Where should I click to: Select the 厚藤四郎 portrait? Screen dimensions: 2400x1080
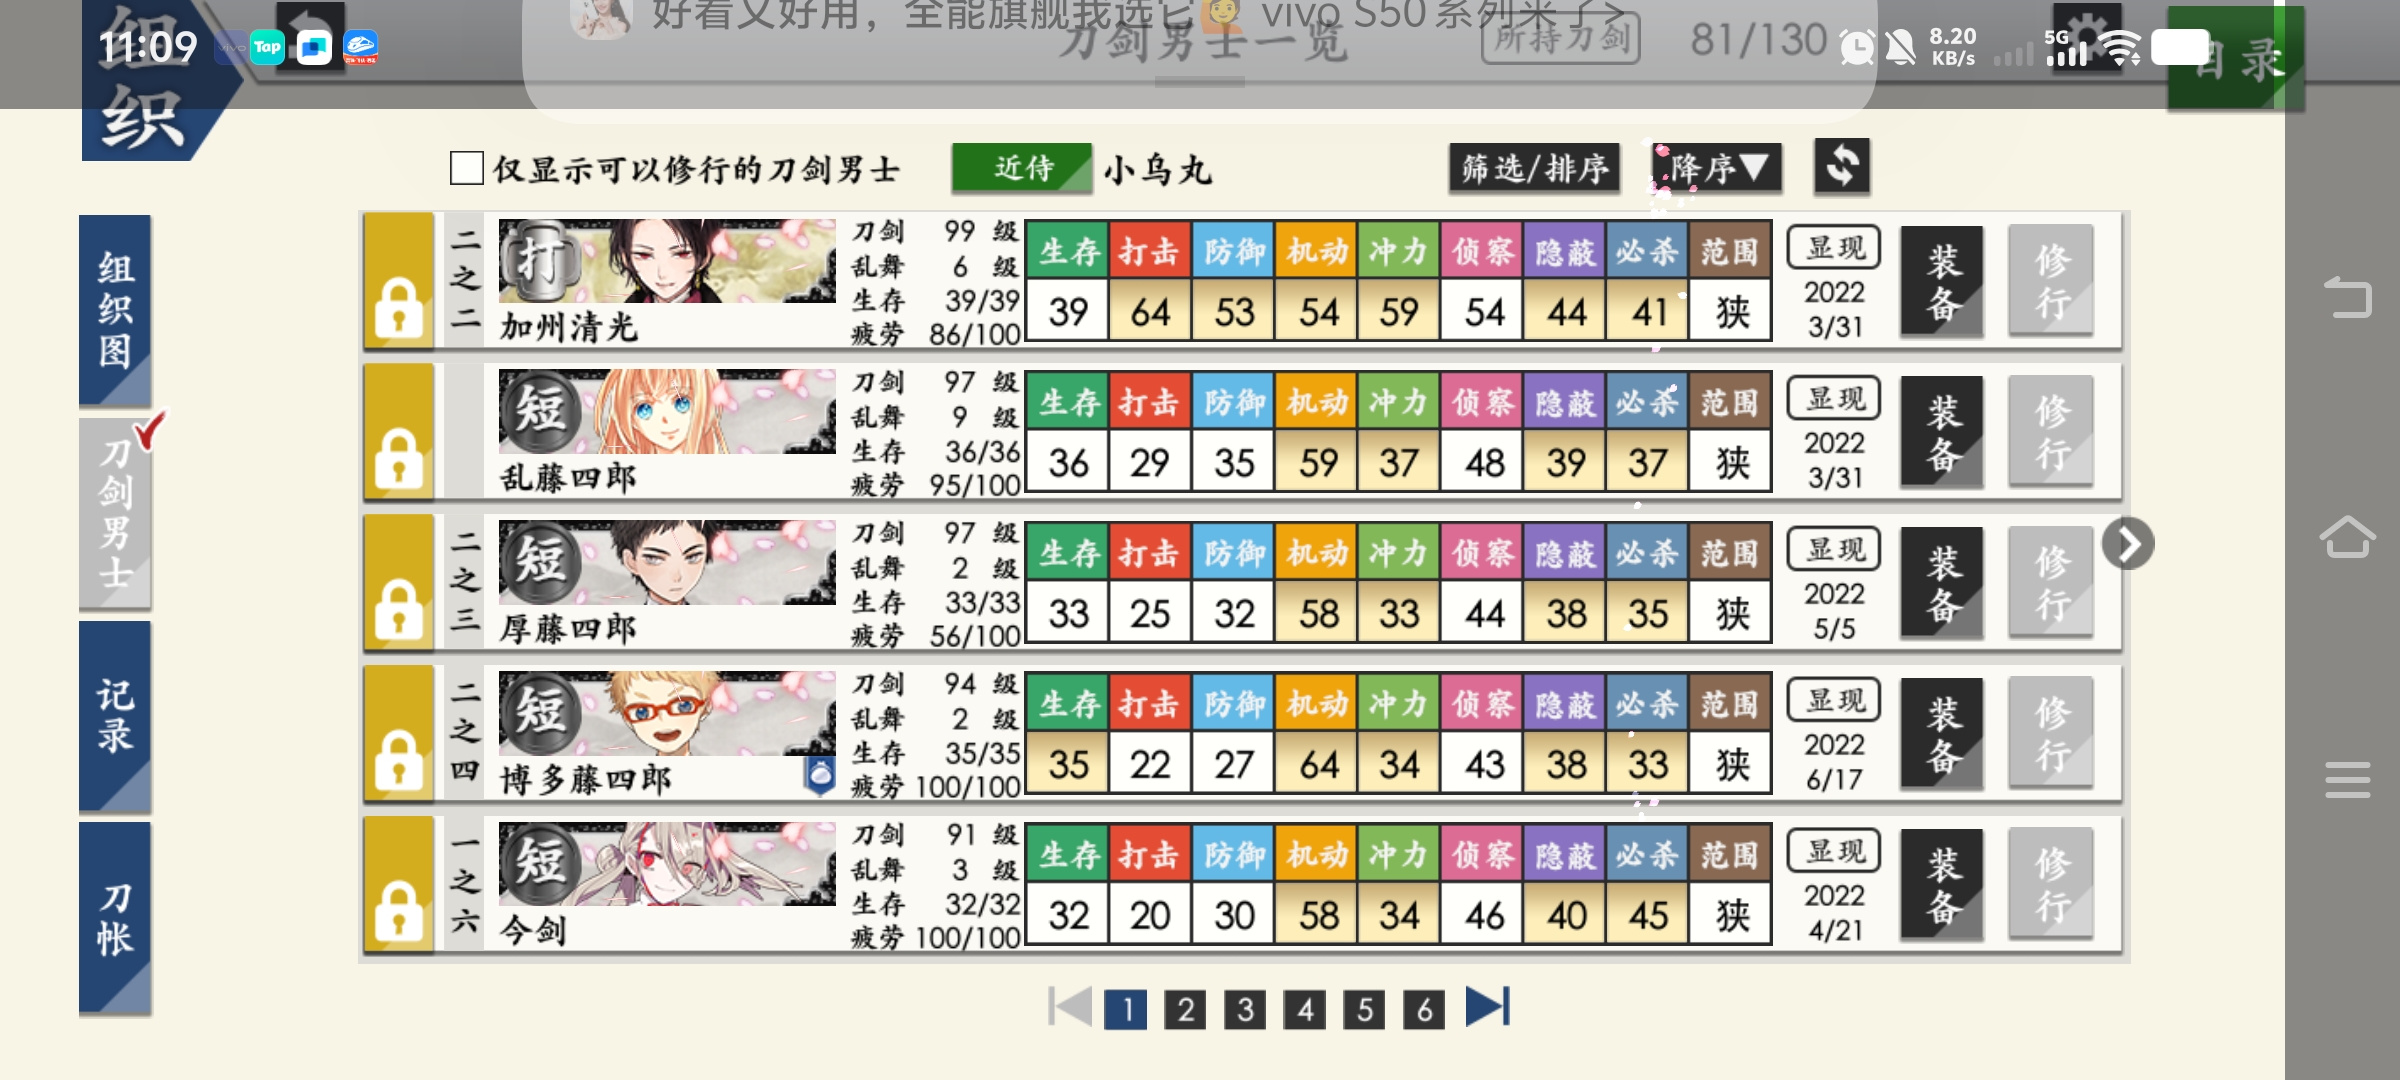click(667, 563)
